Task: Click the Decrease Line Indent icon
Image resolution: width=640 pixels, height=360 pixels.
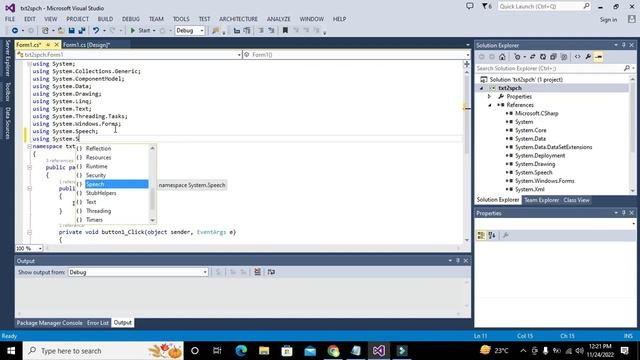Action: click(237, 31)
